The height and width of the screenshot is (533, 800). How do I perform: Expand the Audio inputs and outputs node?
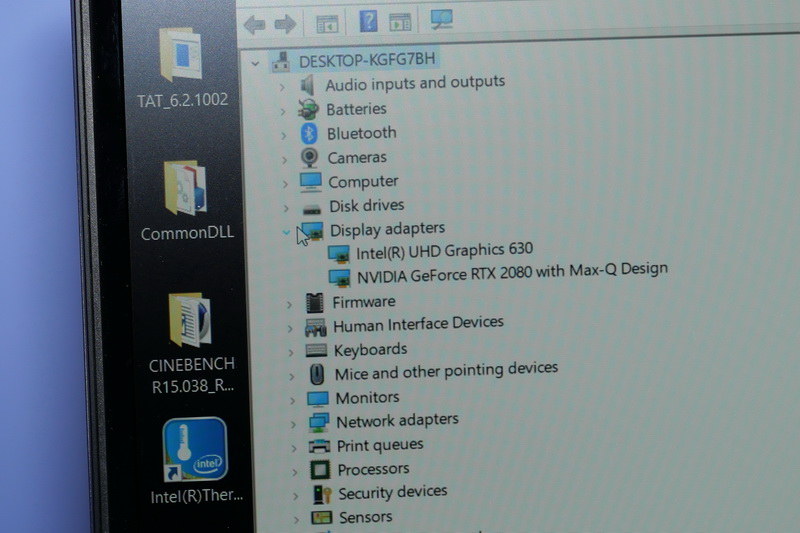coord(282,87)
